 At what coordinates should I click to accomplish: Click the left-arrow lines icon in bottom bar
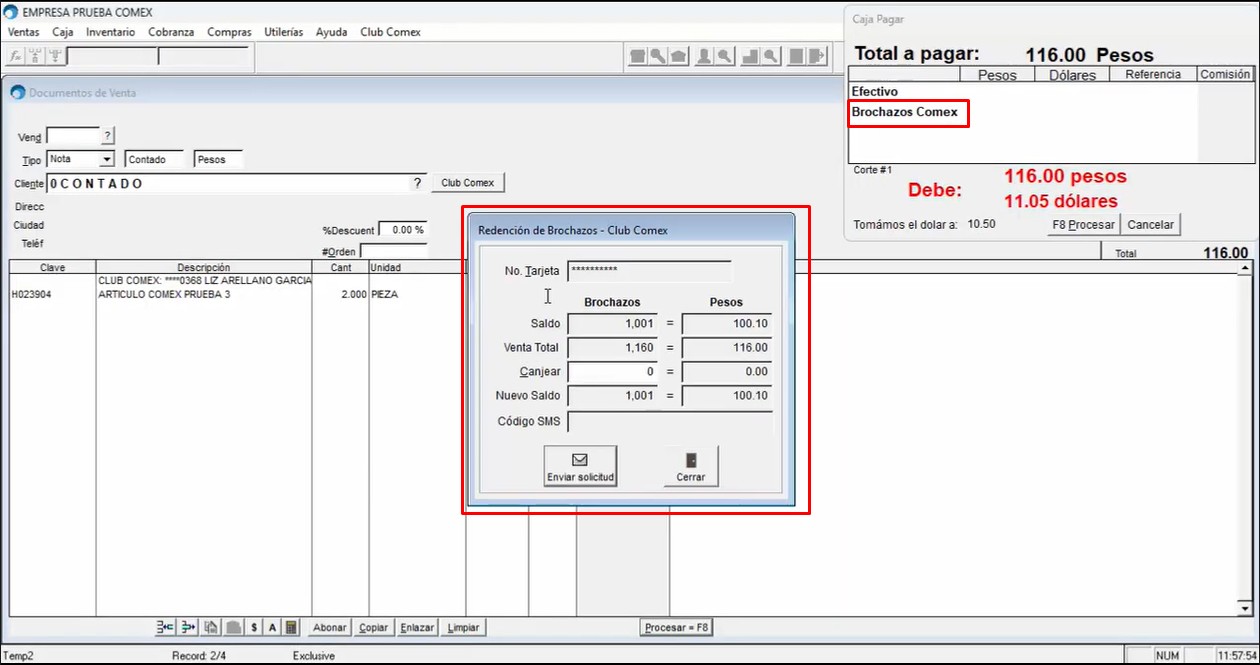pyautogui.click(x=166, y=627)
